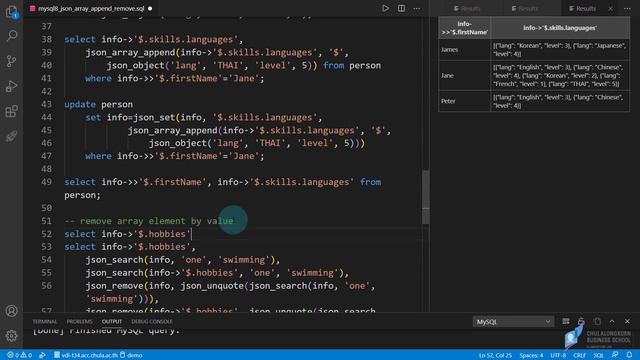Place cursor on 'update person' line

98,104
